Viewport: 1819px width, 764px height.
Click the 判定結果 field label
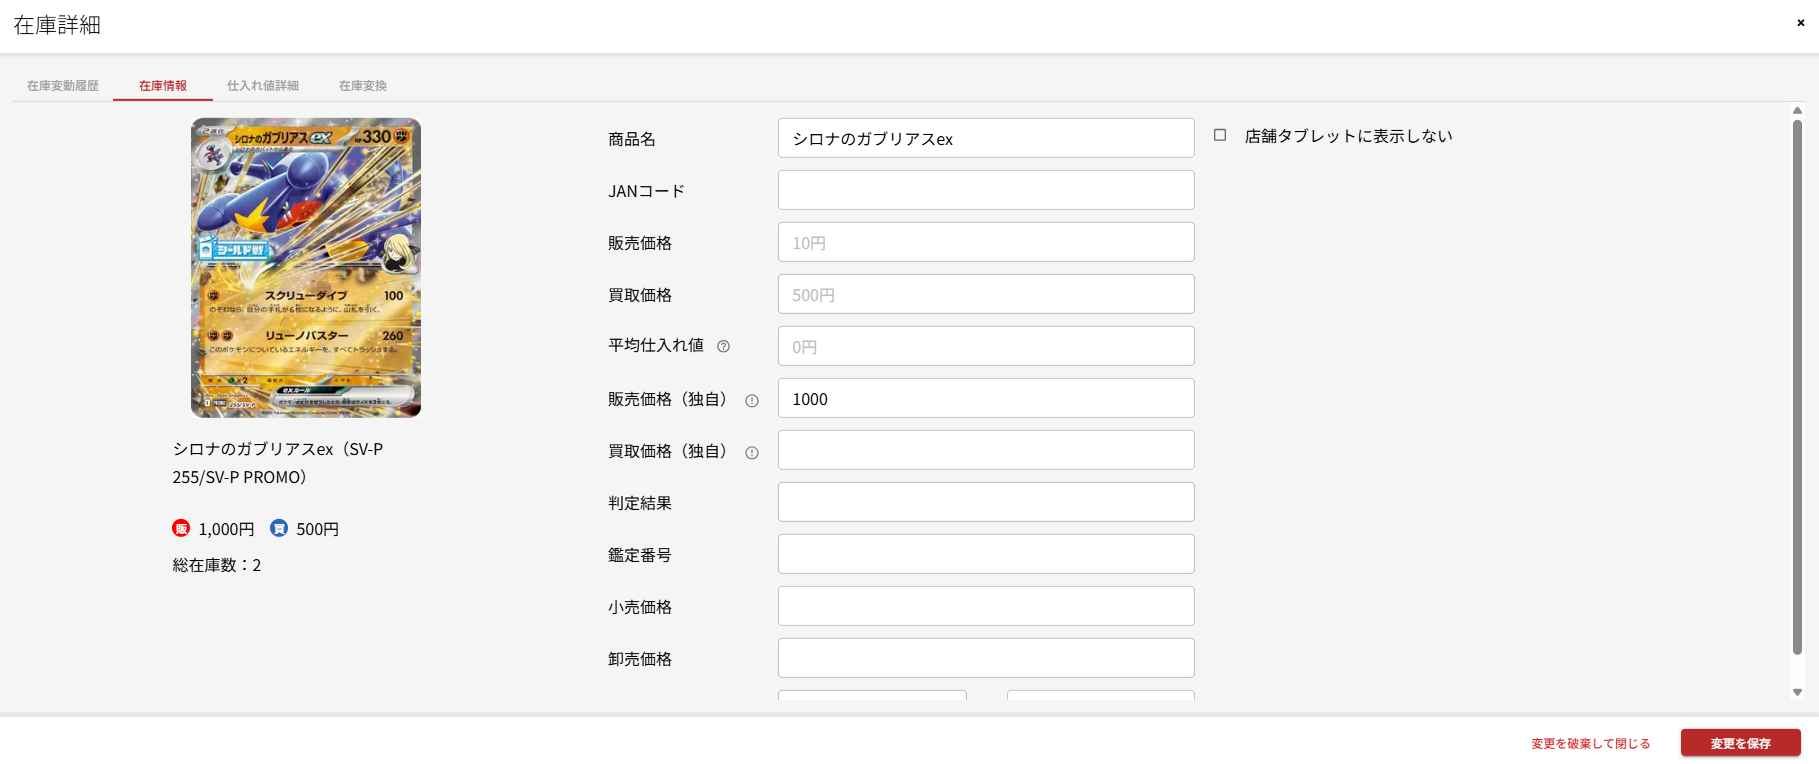coord(640,503)
